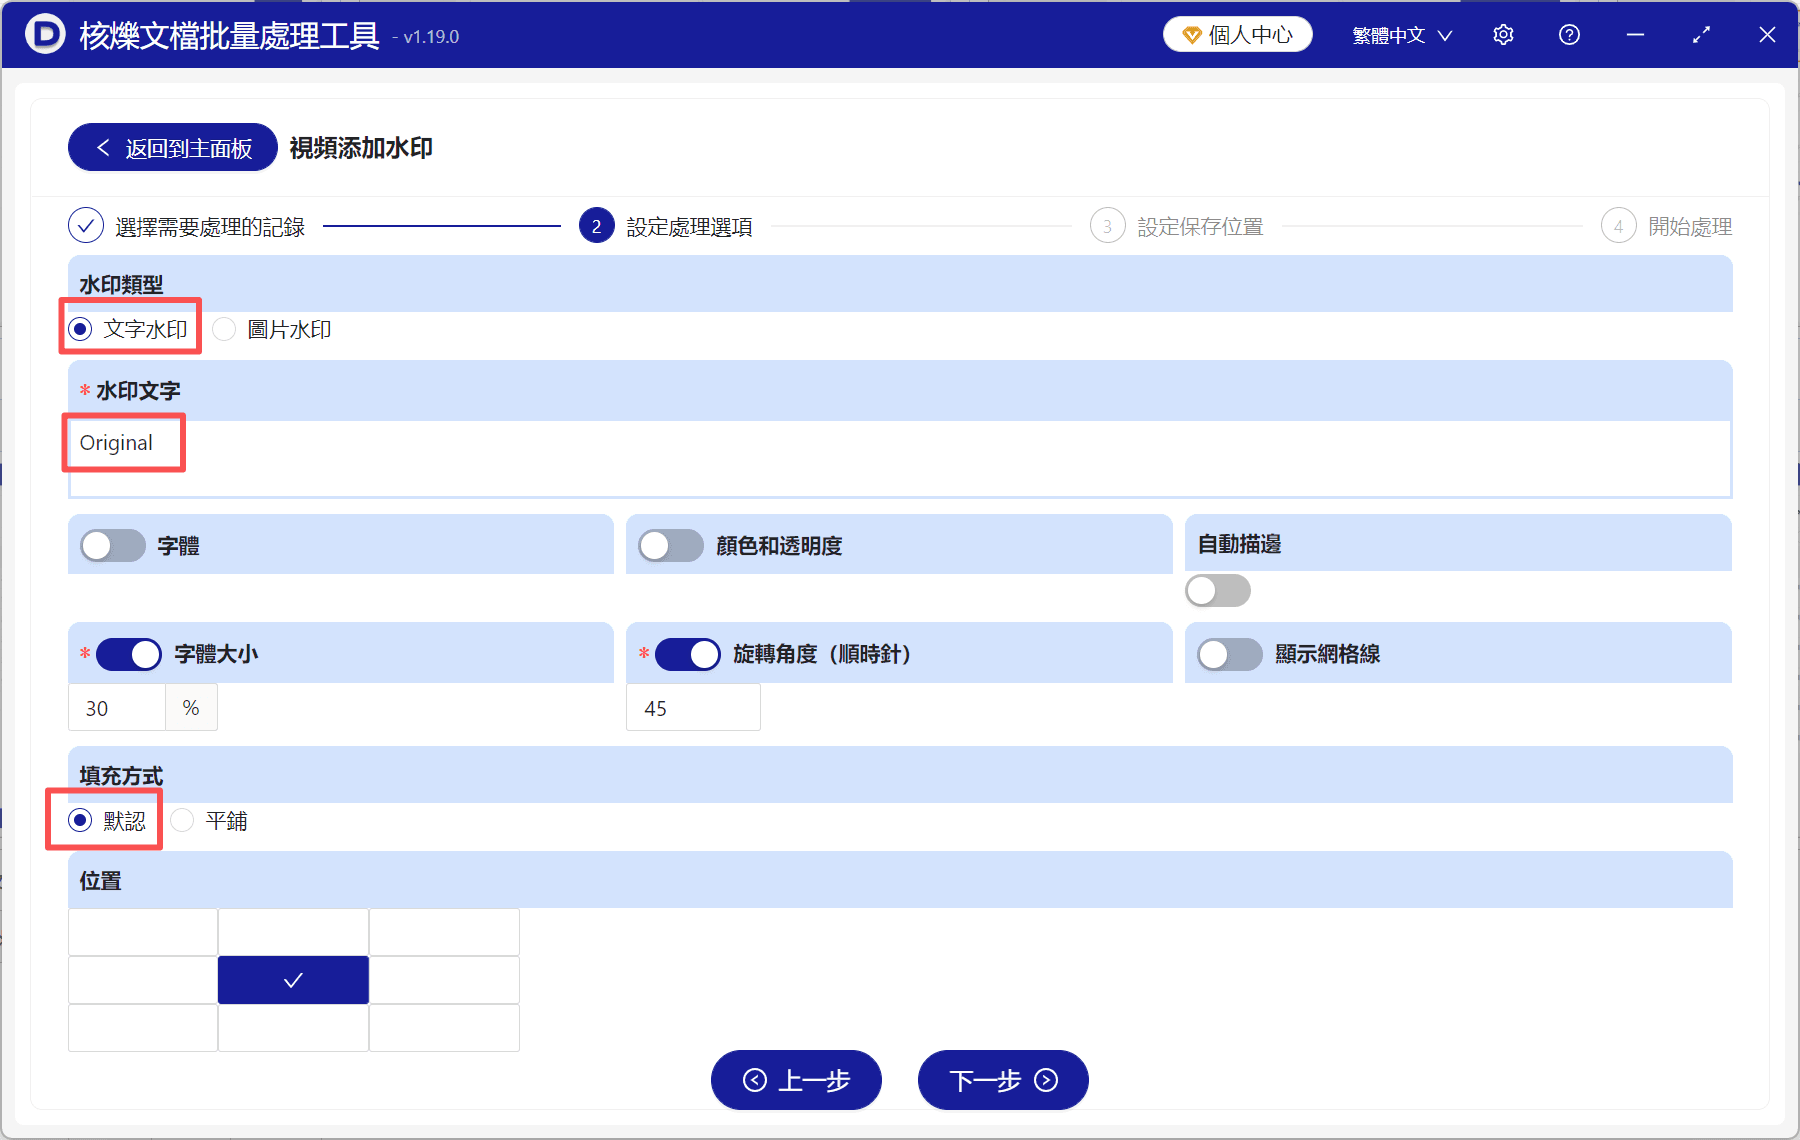1800x1140 pixels.
Task: Open the 繁體中文 language dropdown
Action: point(1400,34)
